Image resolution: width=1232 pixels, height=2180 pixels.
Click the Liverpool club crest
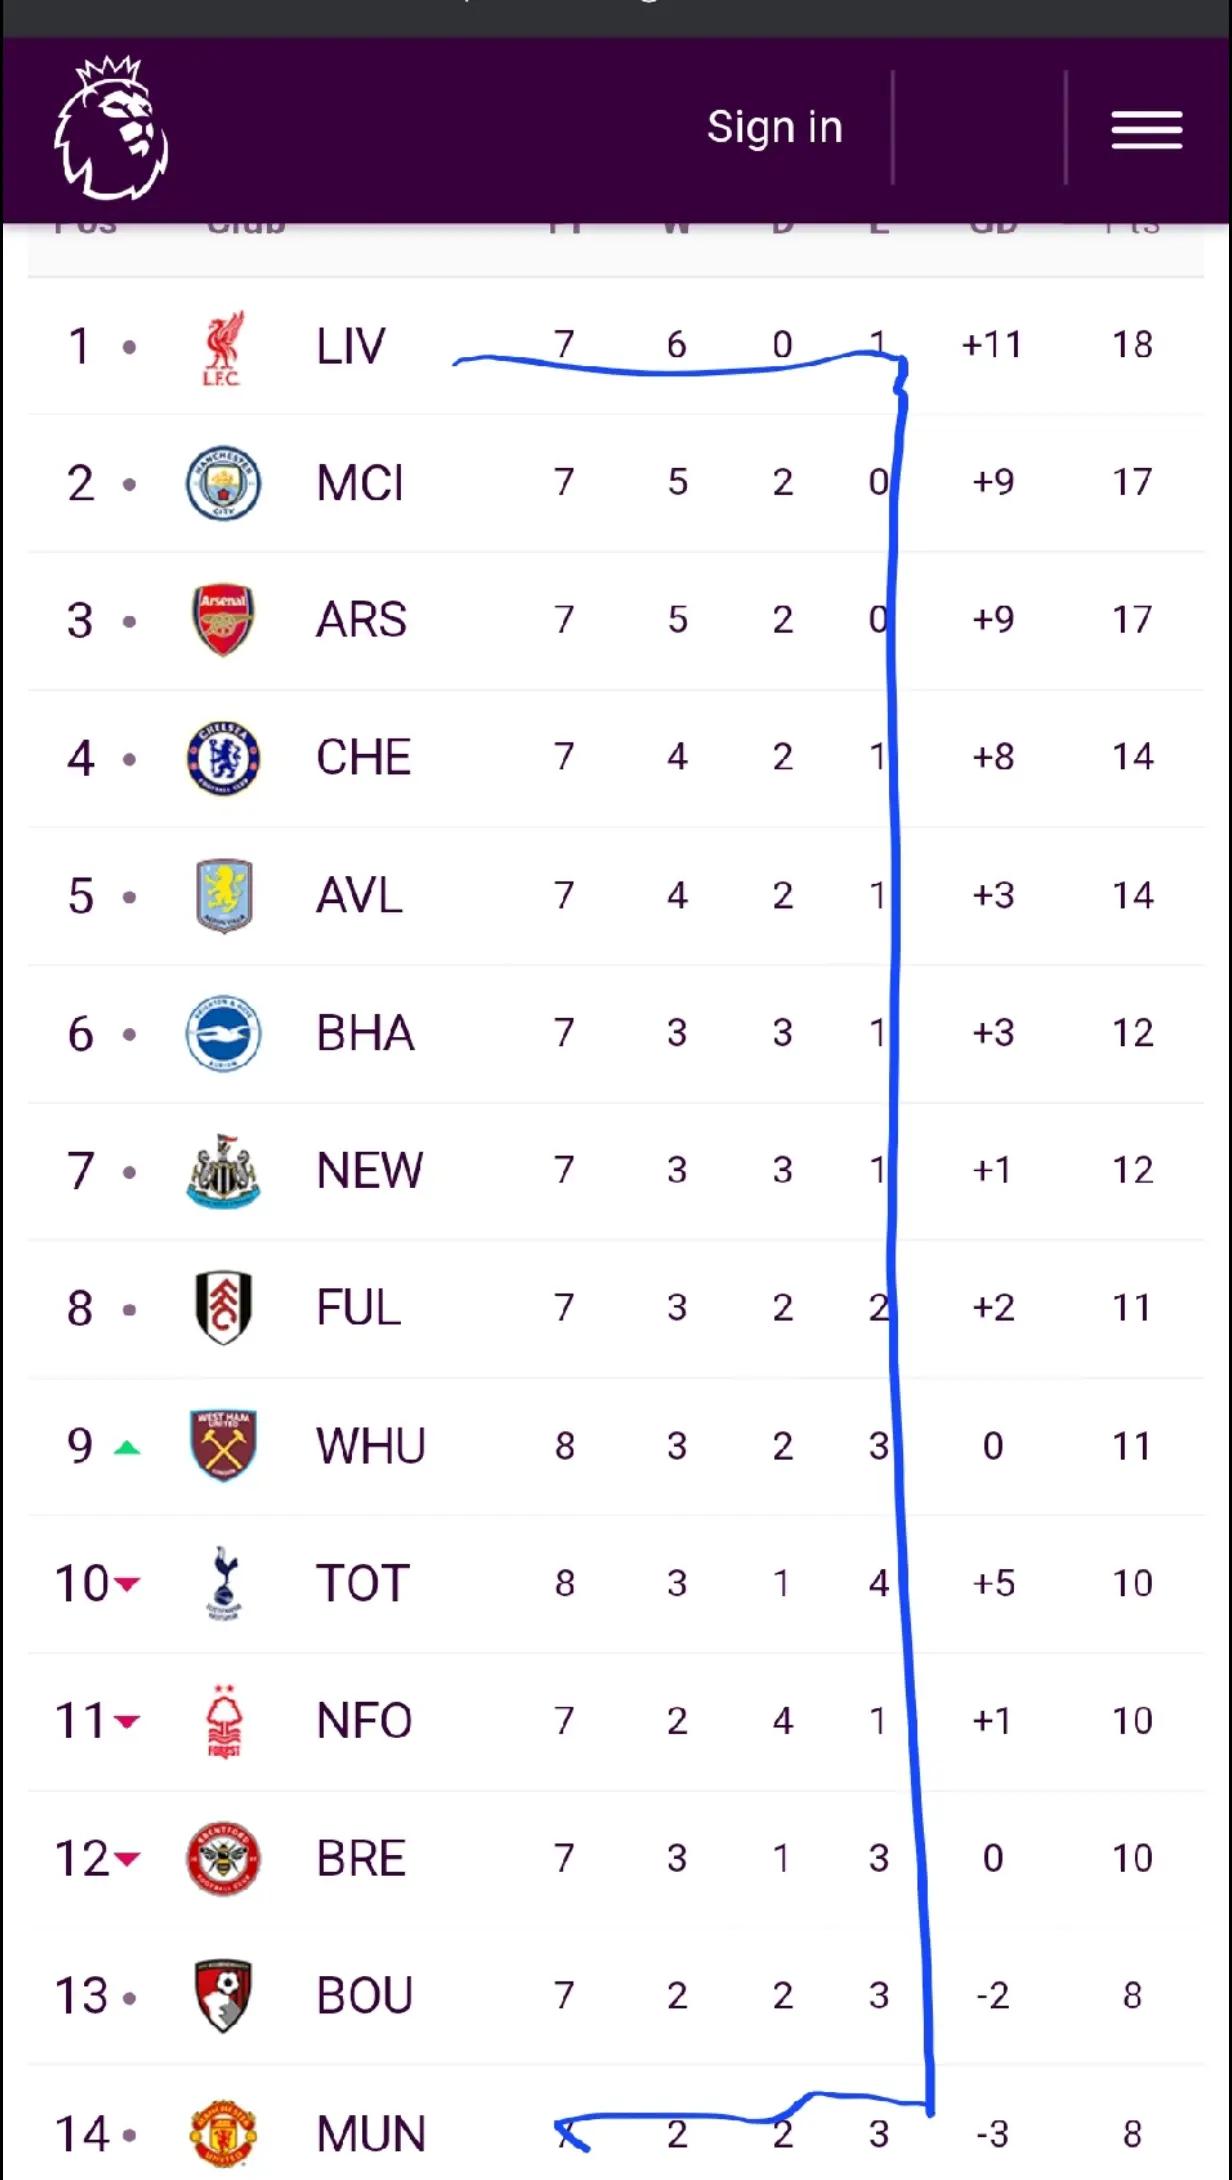(x=223, y=347)
